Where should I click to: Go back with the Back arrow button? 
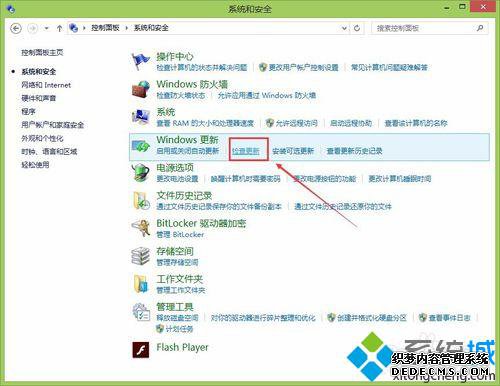pos(16,28)
